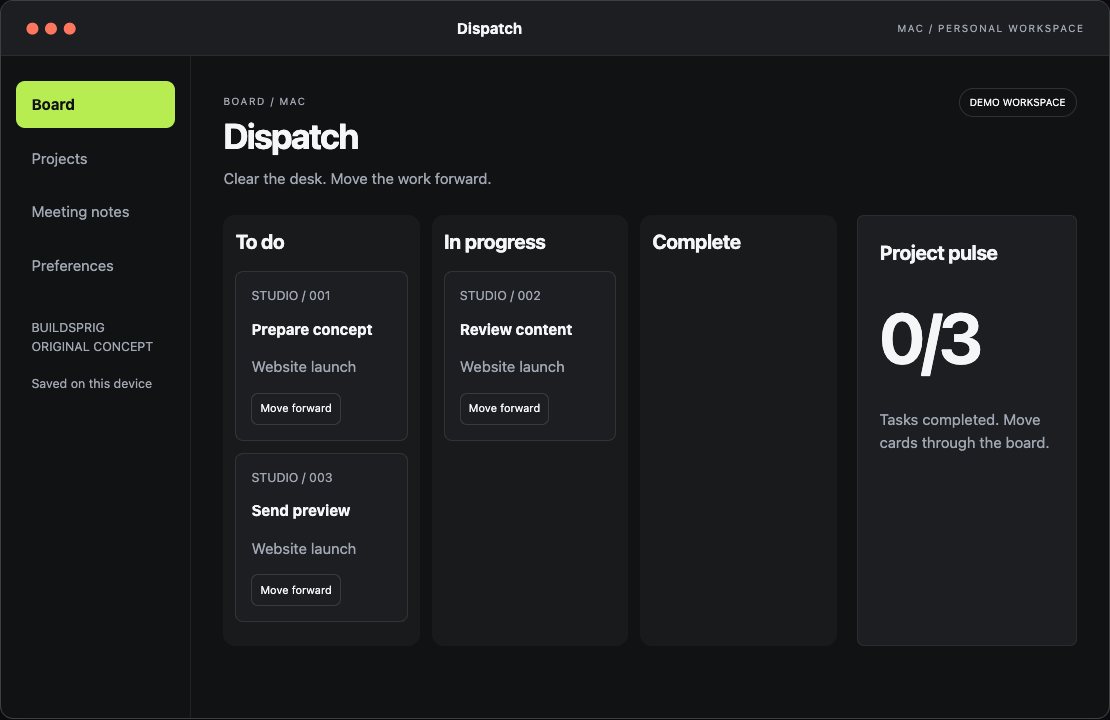Click the 0/3 tasks completed counter
The width and height of the screenshot is (1110, 720).
click(930, 341)
